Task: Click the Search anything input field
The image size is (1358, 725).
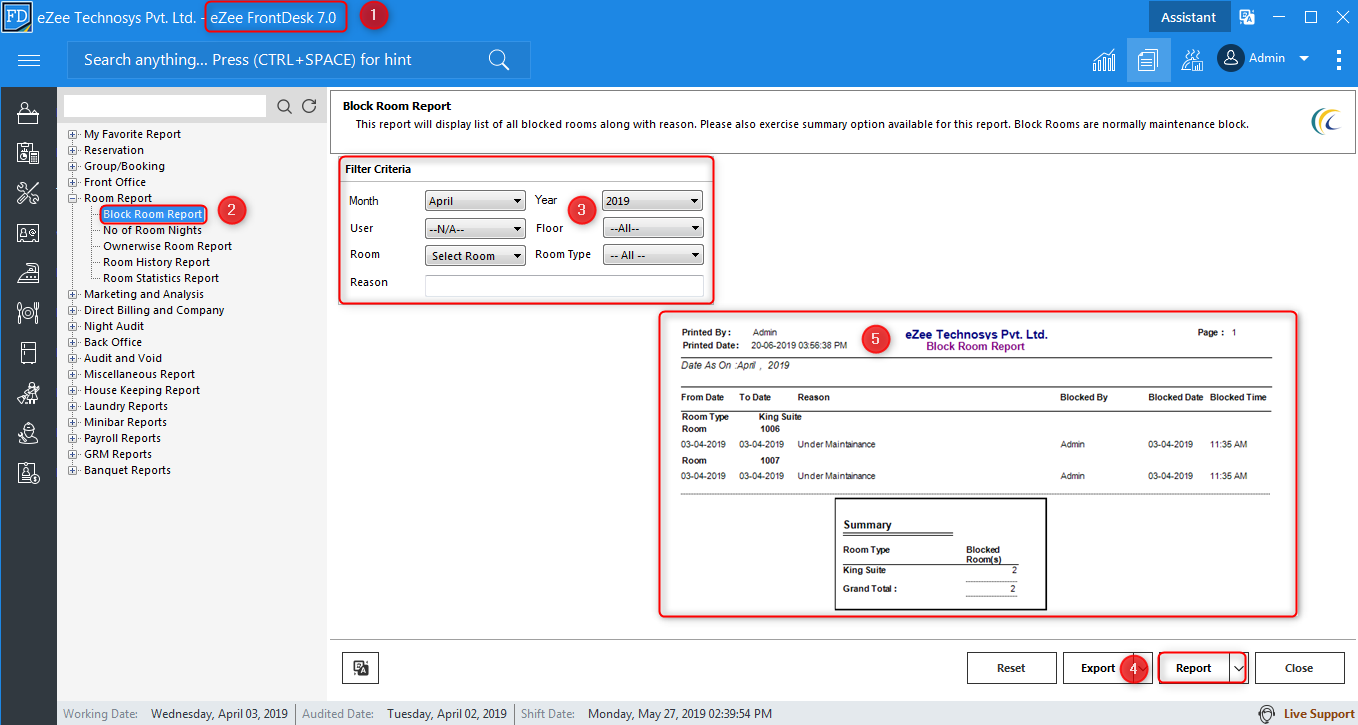Action: pyautogui.click(x=298, y=60)
